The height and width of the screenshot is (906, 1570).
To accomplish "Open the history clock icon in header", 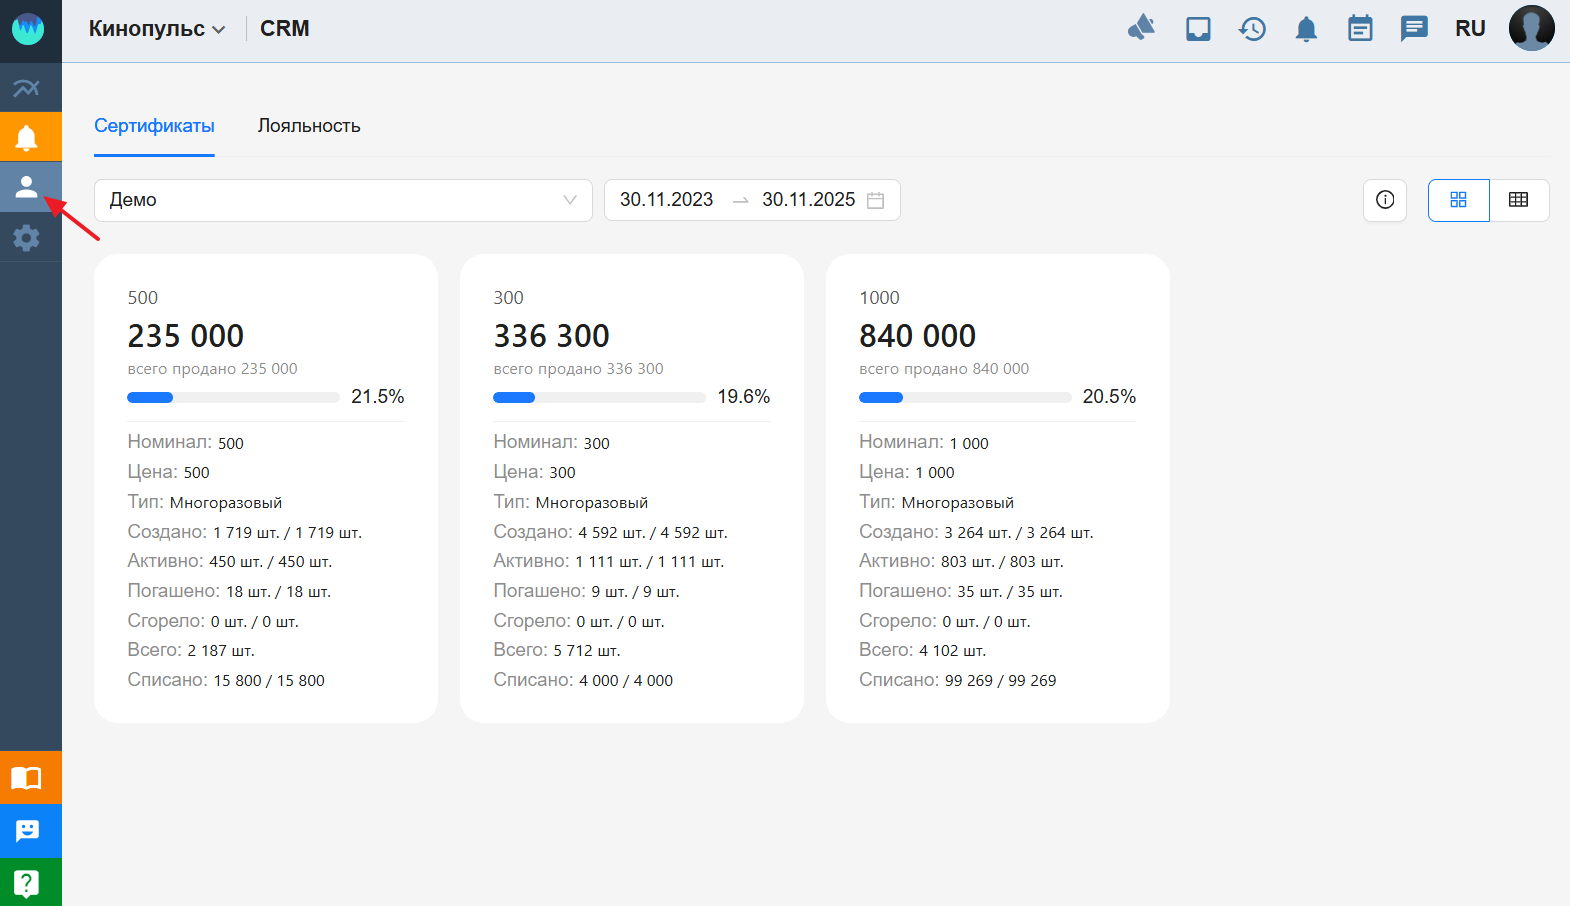I will point(1252,29).
